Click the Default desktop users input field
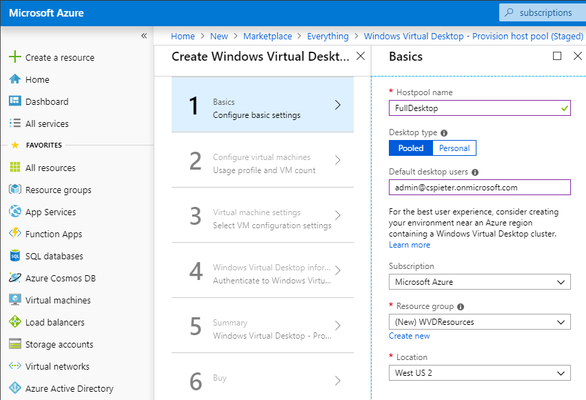The height and width of the screenshot is (400, 586). 479,187
